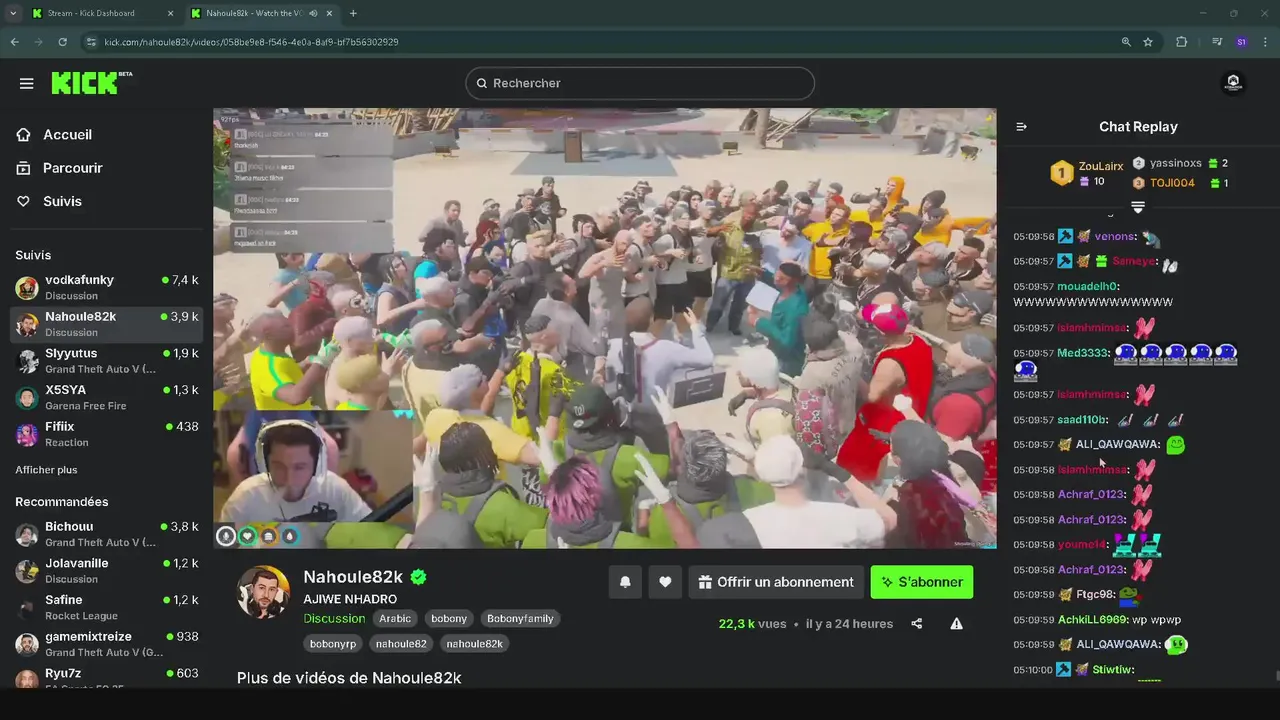Screen dimensions: 1280x720
Task: Open gamemixtreize recommended channel
Action: coord(106,644)
